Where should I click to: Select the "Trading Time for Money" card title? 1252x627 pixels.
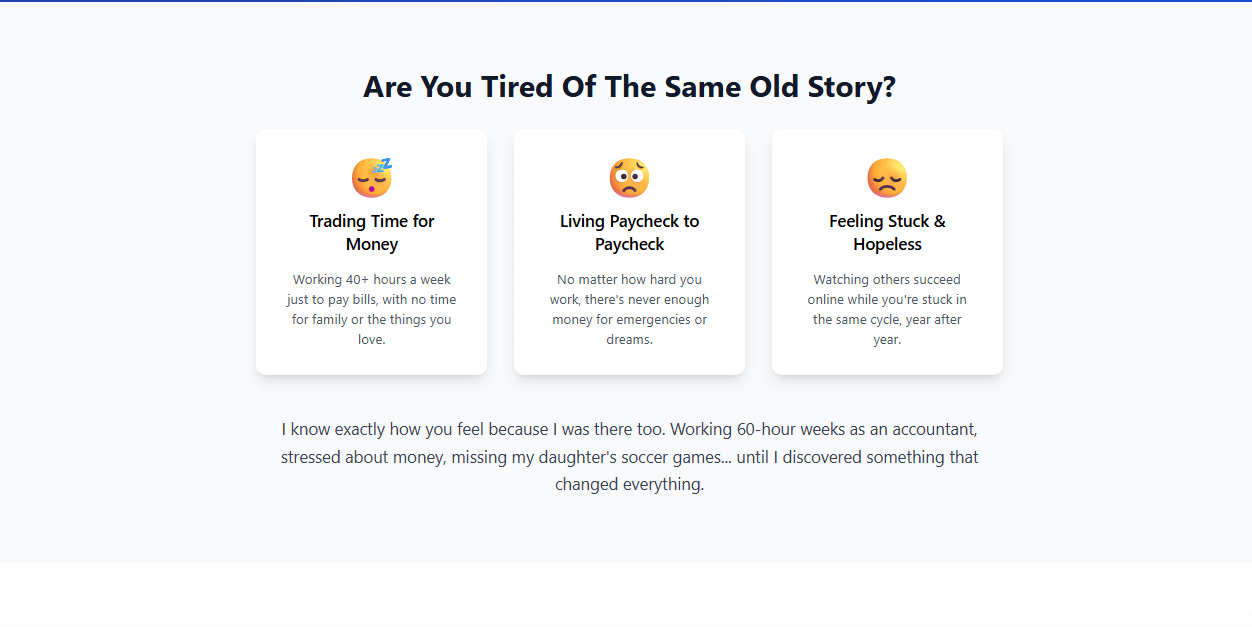click(x=371, y=232)
